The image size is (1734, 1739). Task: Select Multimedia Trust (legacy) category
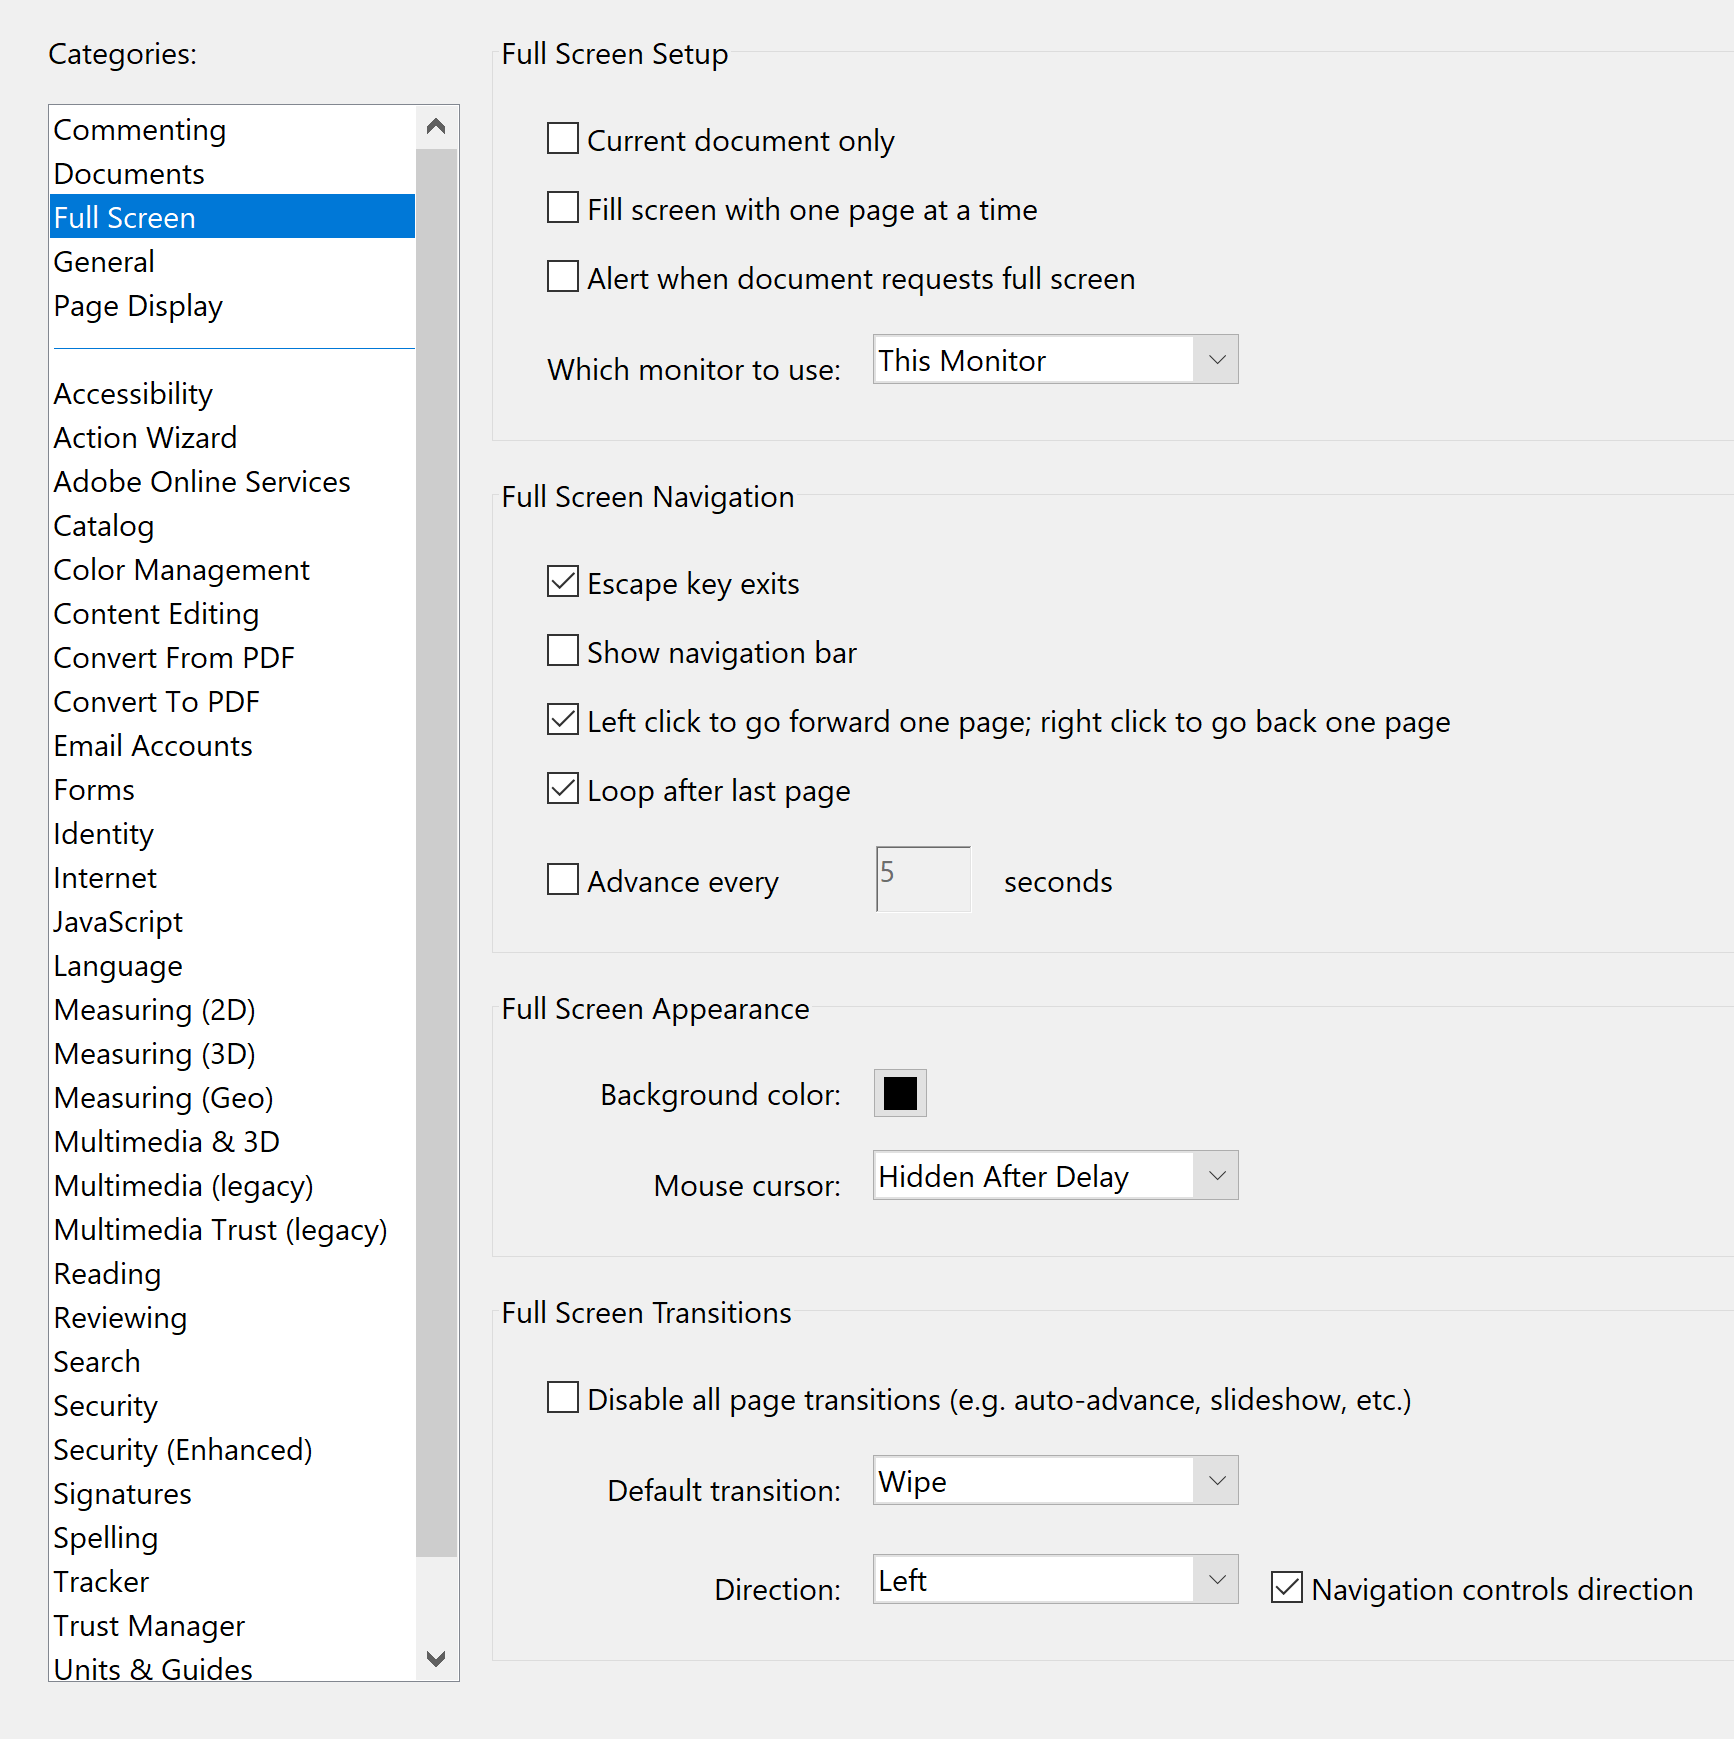click(232, 1230)
